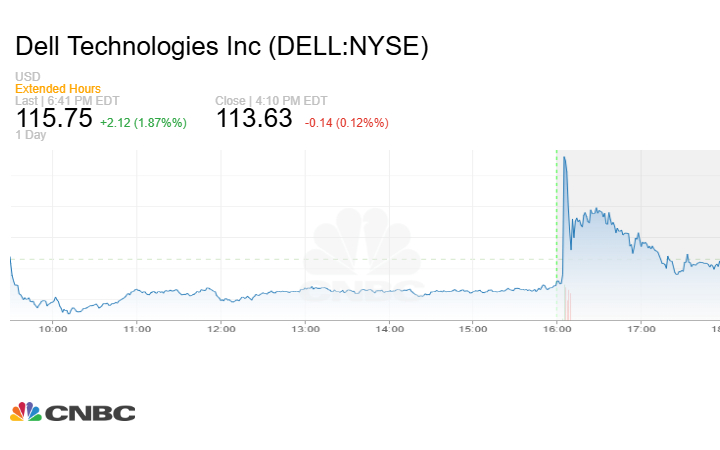This screenshot has width=720, height=450.
Task: Click the 12:00 time axis label
Action: [221, 329]
